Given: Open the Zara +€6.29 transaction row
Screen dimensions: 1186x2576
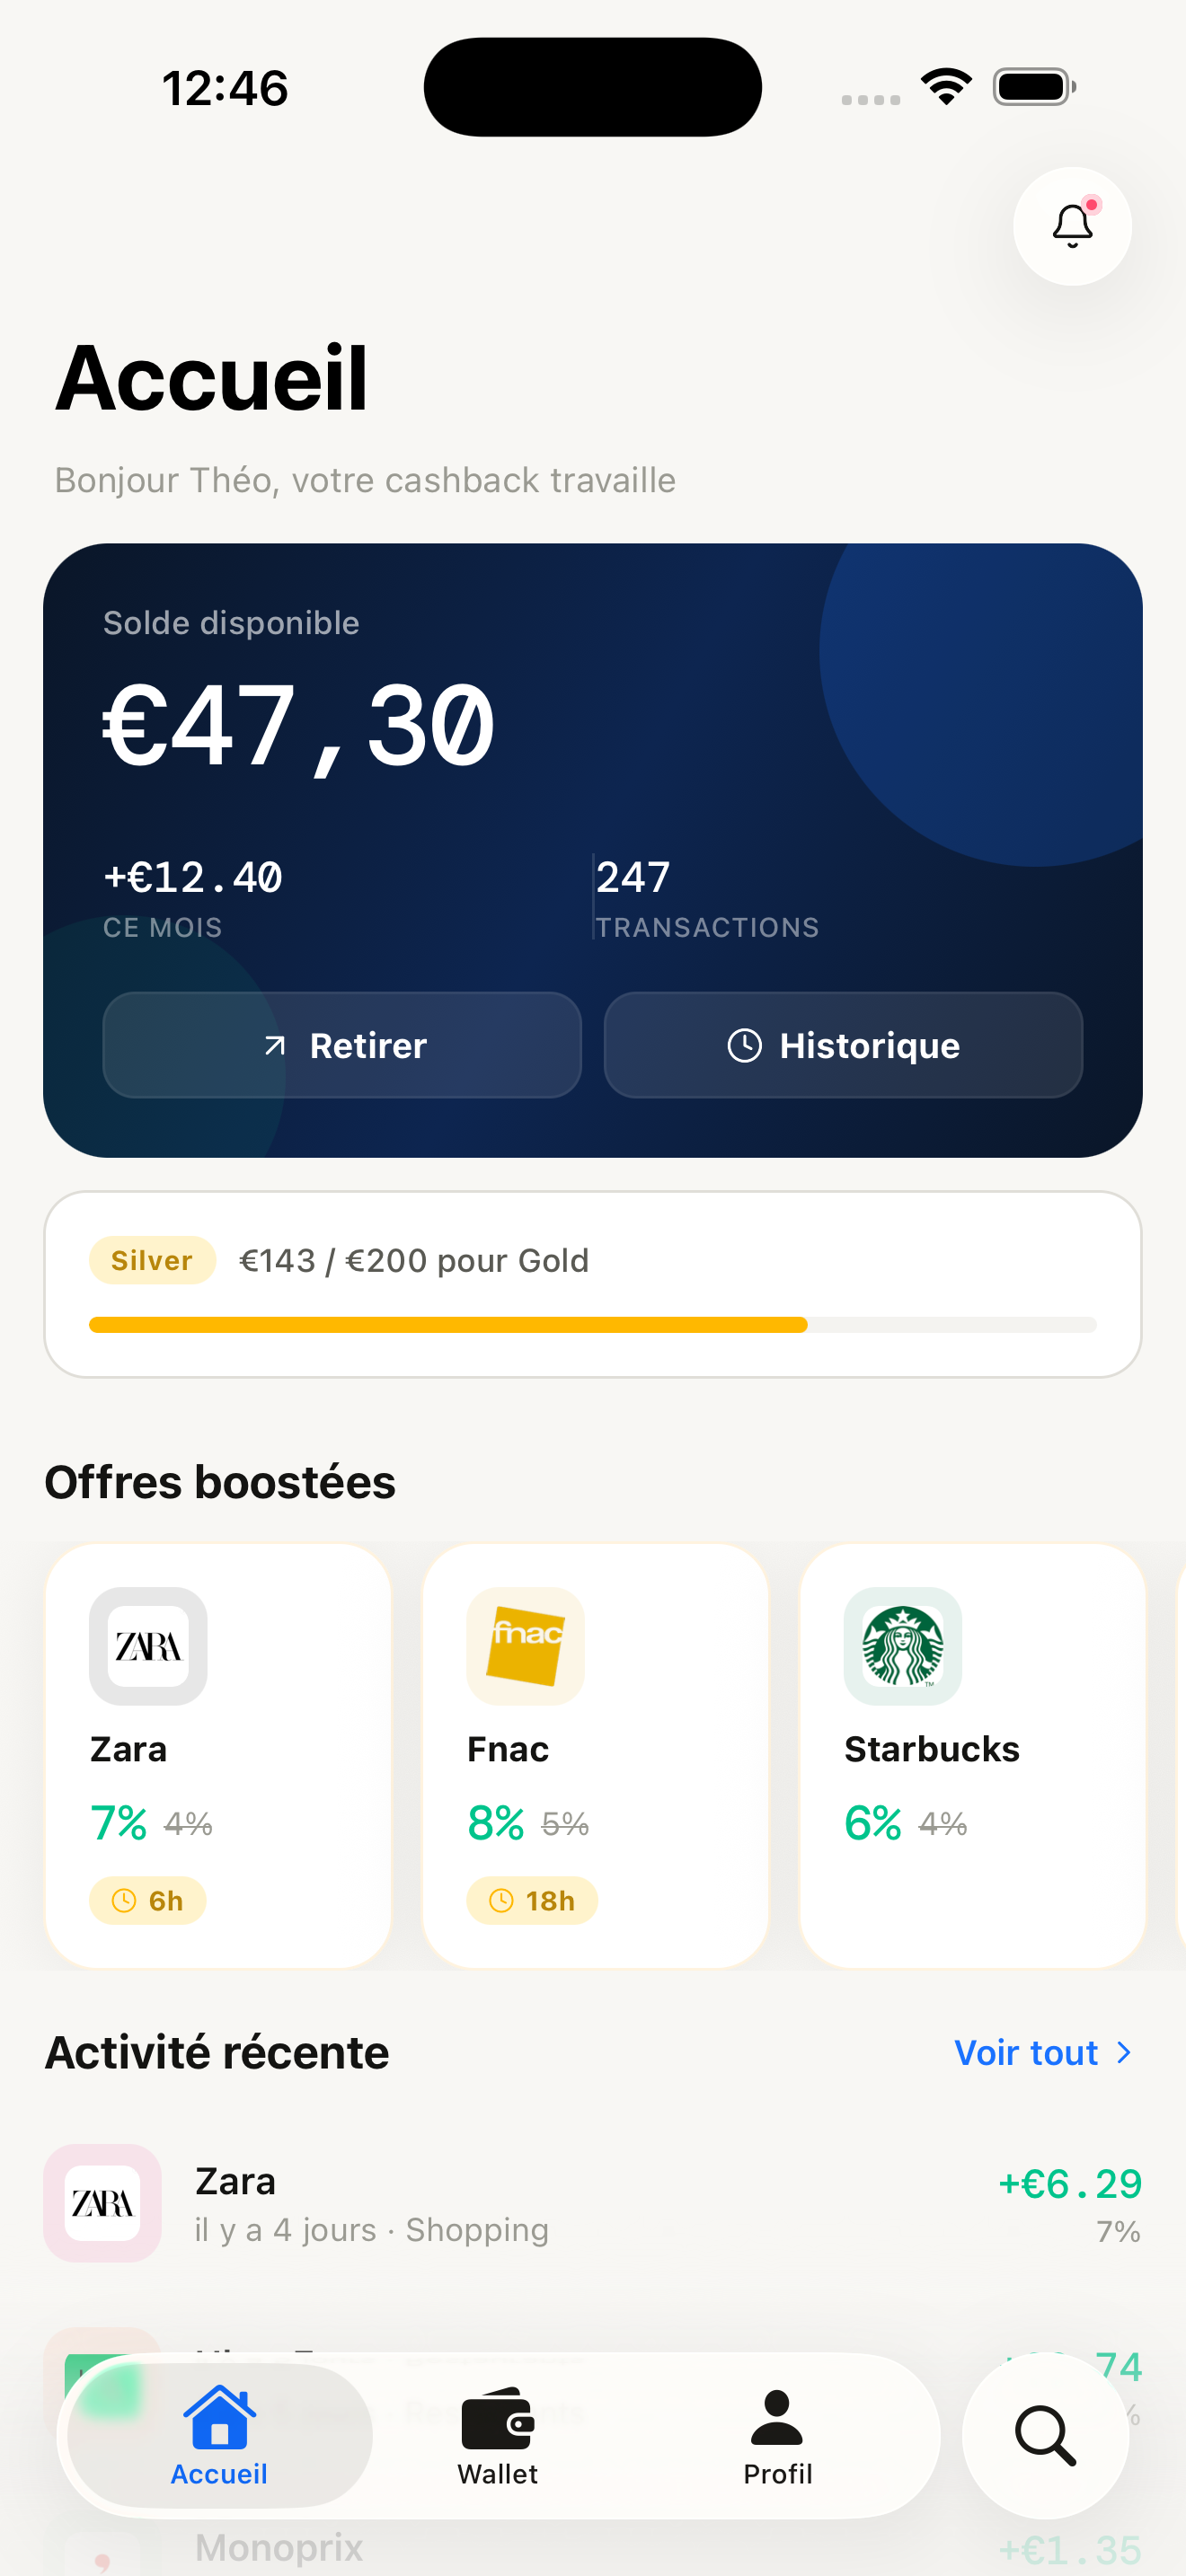Looking at the screenshot, I should pos(592,2204).
